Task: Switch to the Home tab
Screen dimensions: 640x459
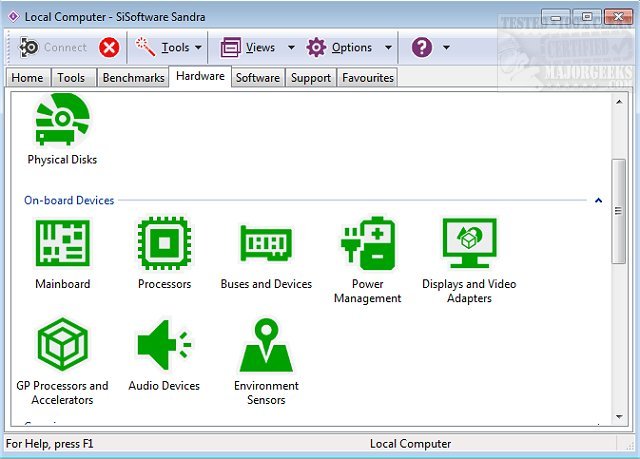Action: point(27,78)
